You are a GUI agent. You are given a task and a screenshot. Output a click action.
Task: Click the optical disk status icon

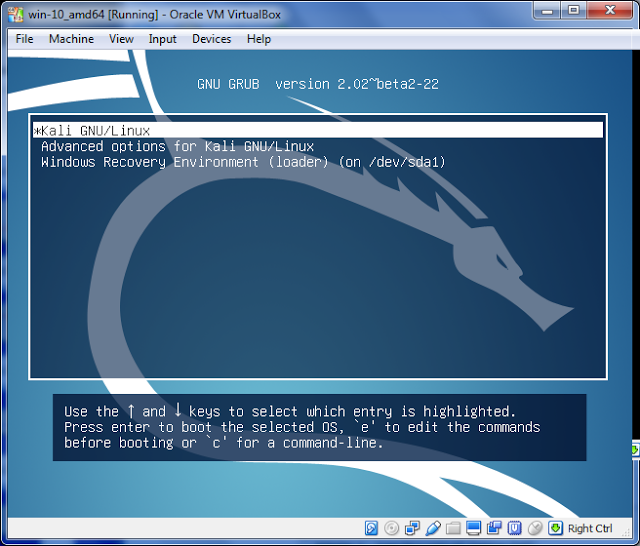click(391, 528)
